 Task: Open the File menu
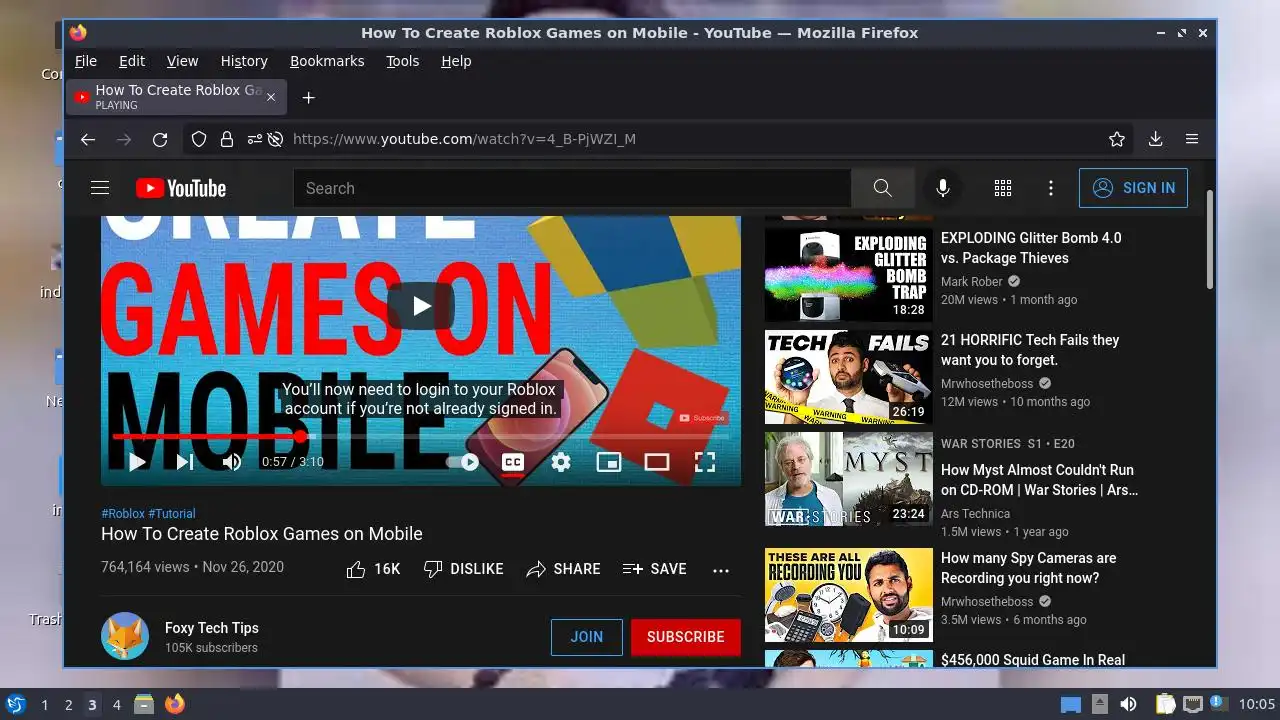tap(86, 61)
